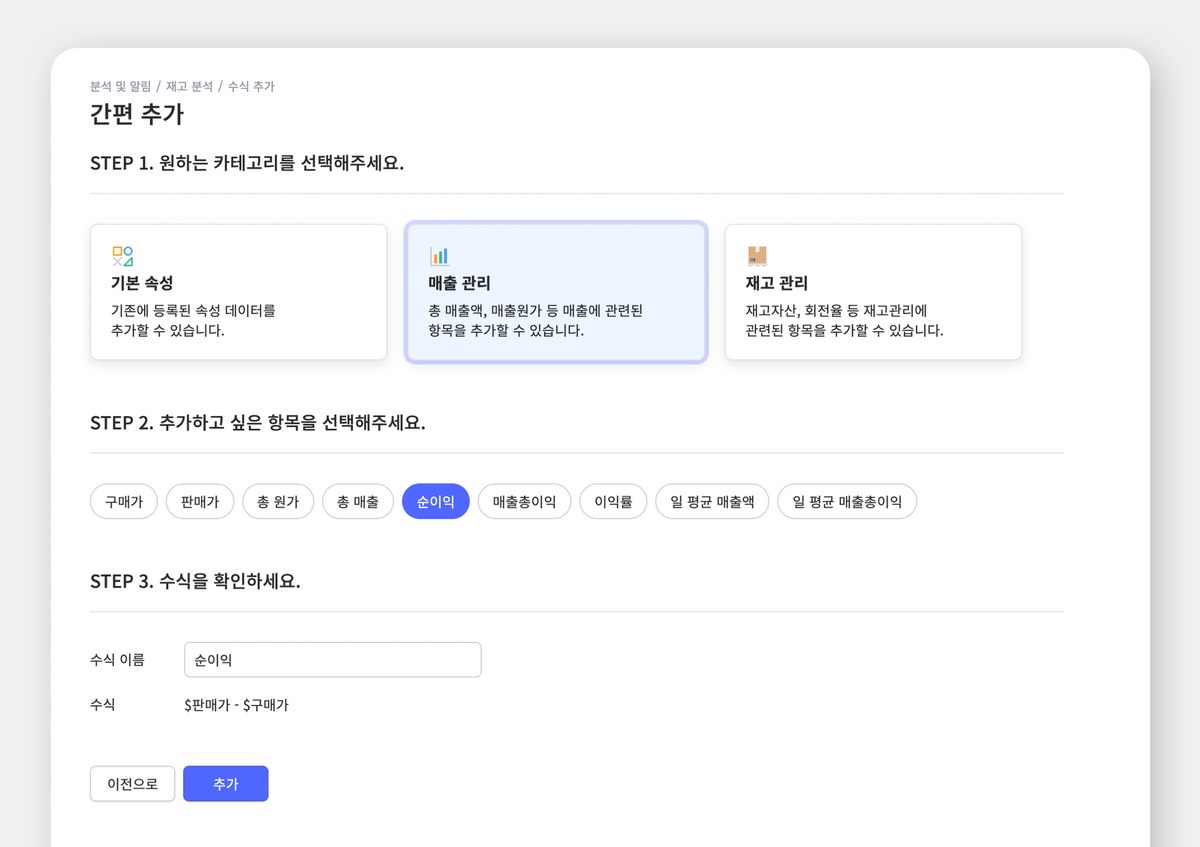1200x847 pixels.
Task: Select the 매출 관리 category card
Action: (556, 291)
